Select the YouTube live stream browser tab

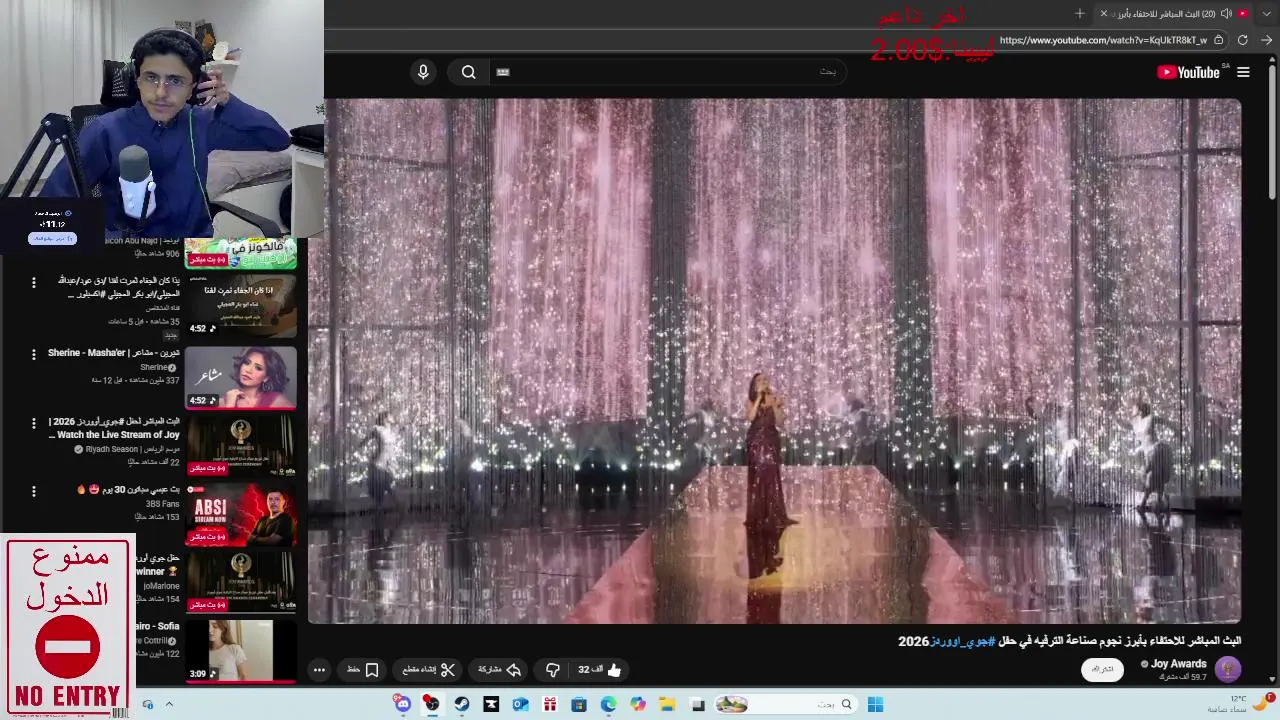coord(1175,14)
